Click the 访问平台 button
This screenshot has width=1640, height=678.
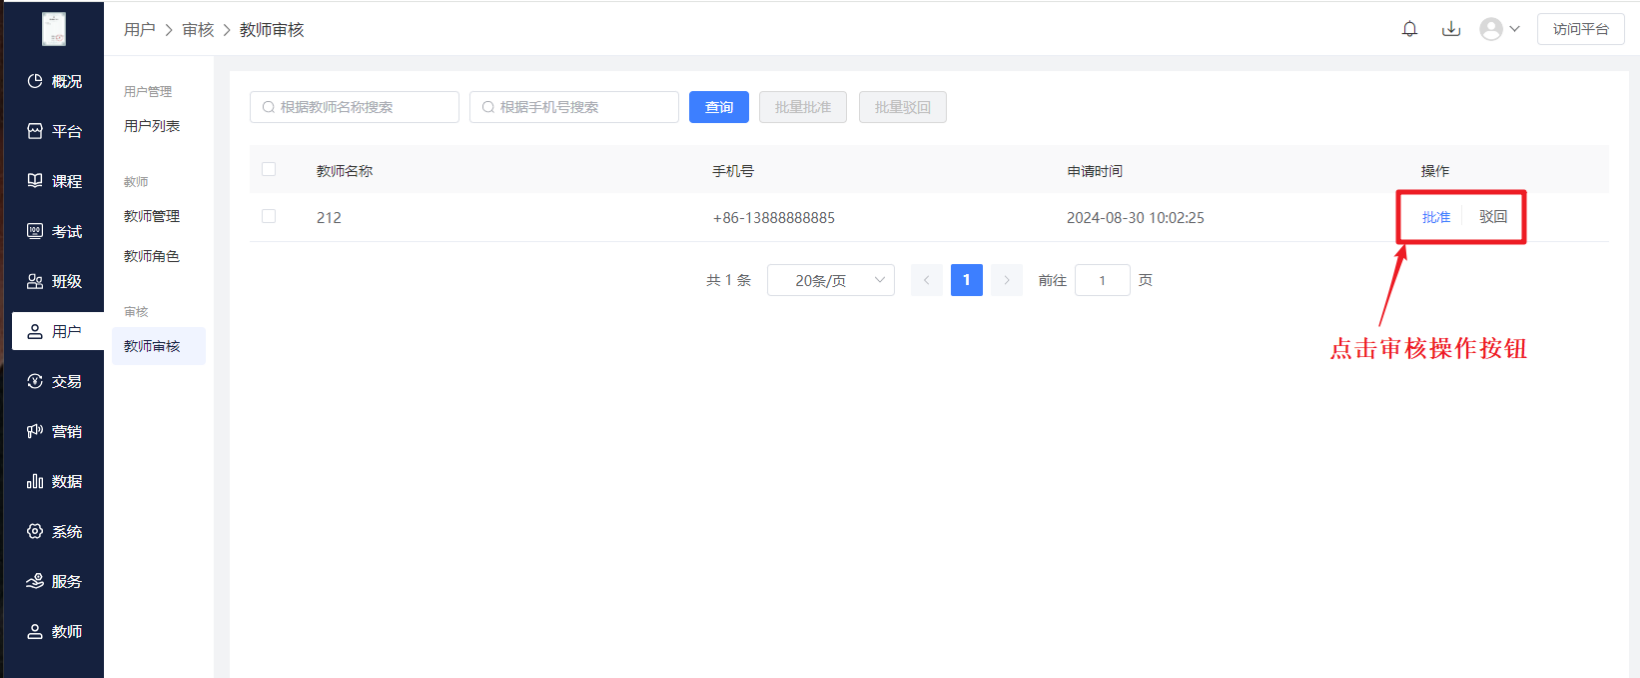[x=1581, y=29]
